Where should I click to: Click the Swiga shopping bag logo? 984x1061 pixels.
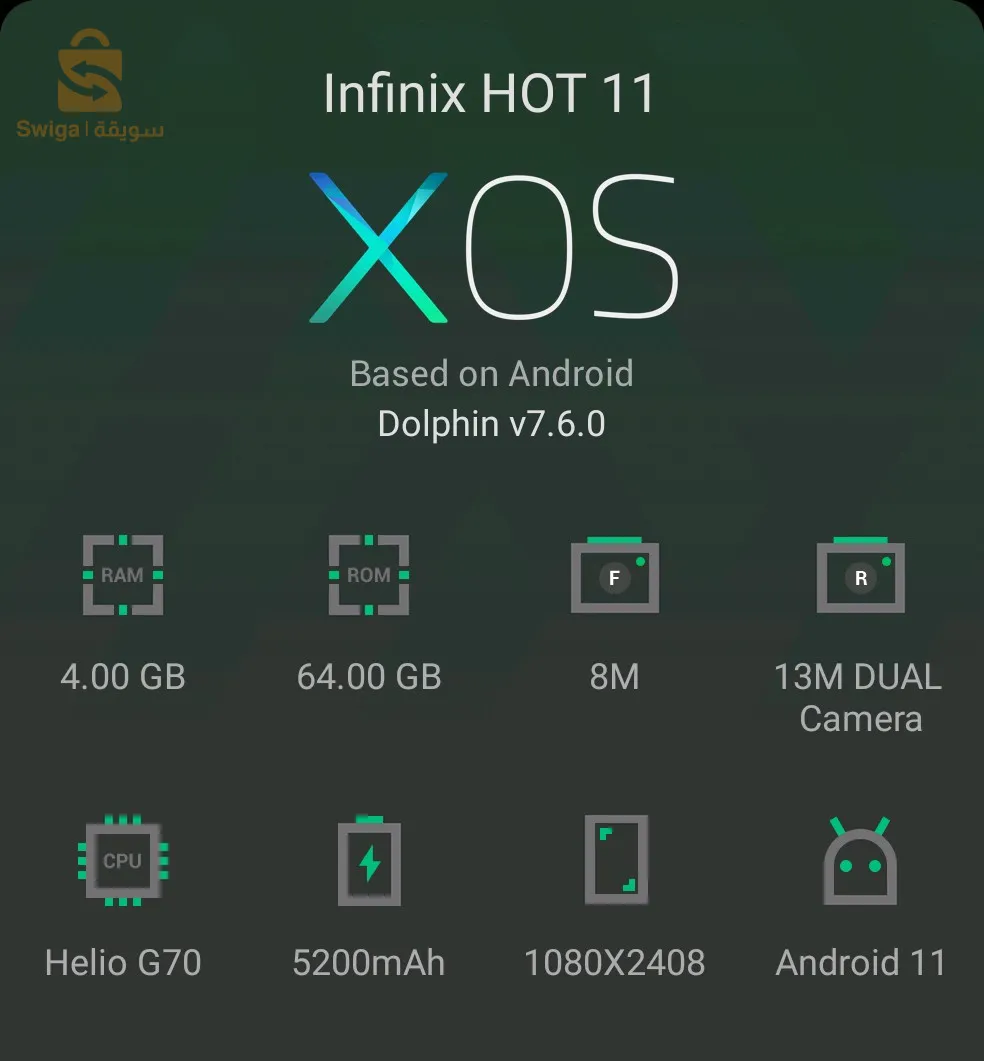pyautogui.click(x=90, y=85)
